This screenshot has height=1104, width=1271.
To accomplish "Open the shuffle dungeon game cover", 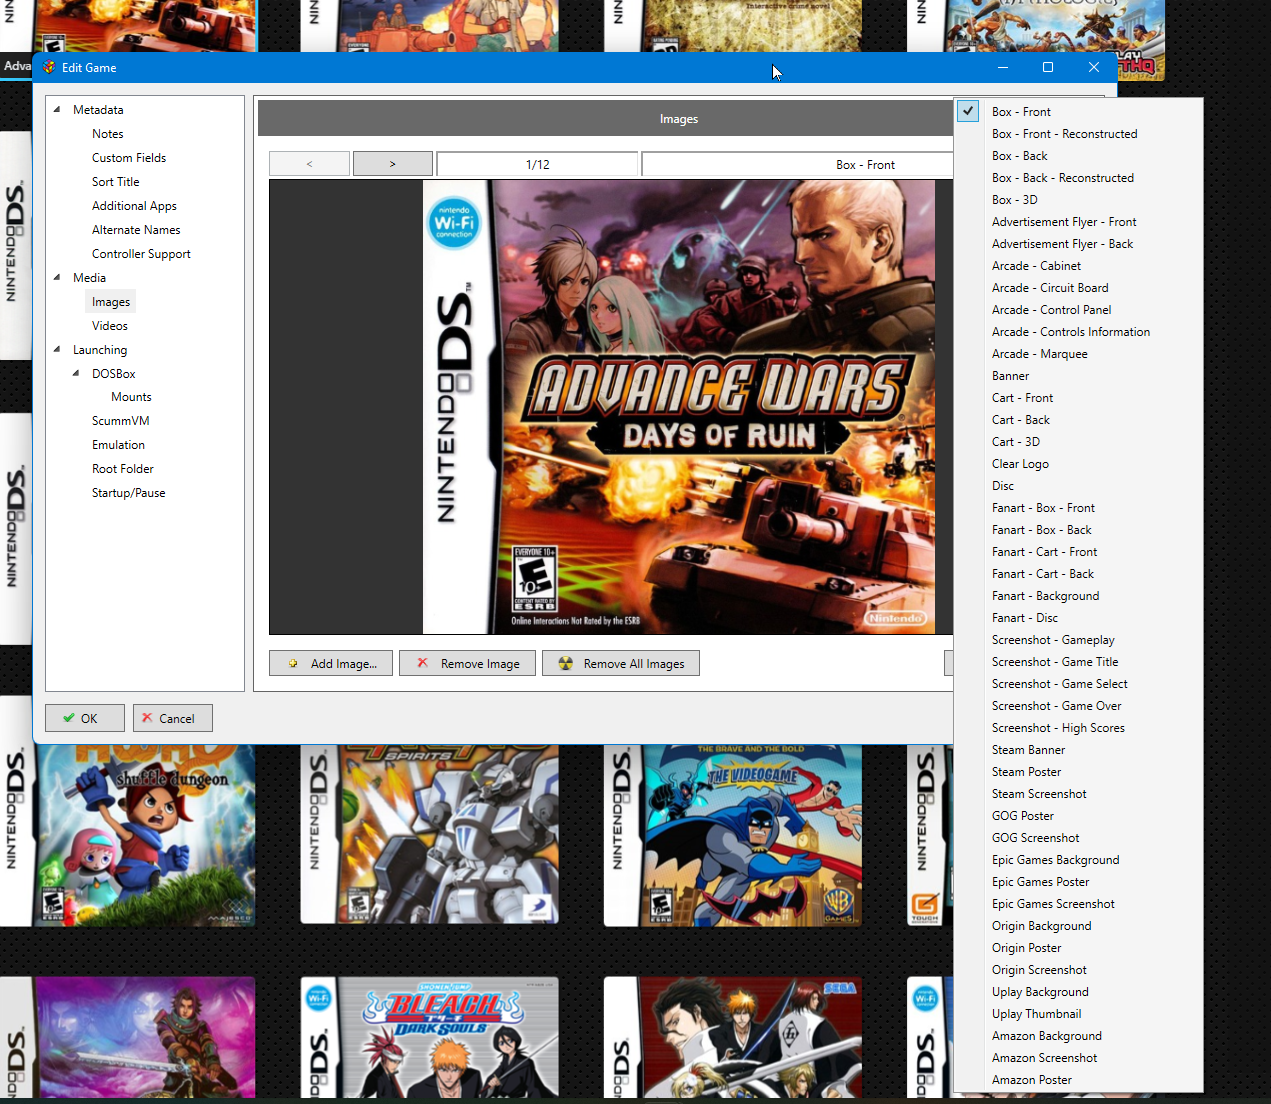I will coord(128,835).
